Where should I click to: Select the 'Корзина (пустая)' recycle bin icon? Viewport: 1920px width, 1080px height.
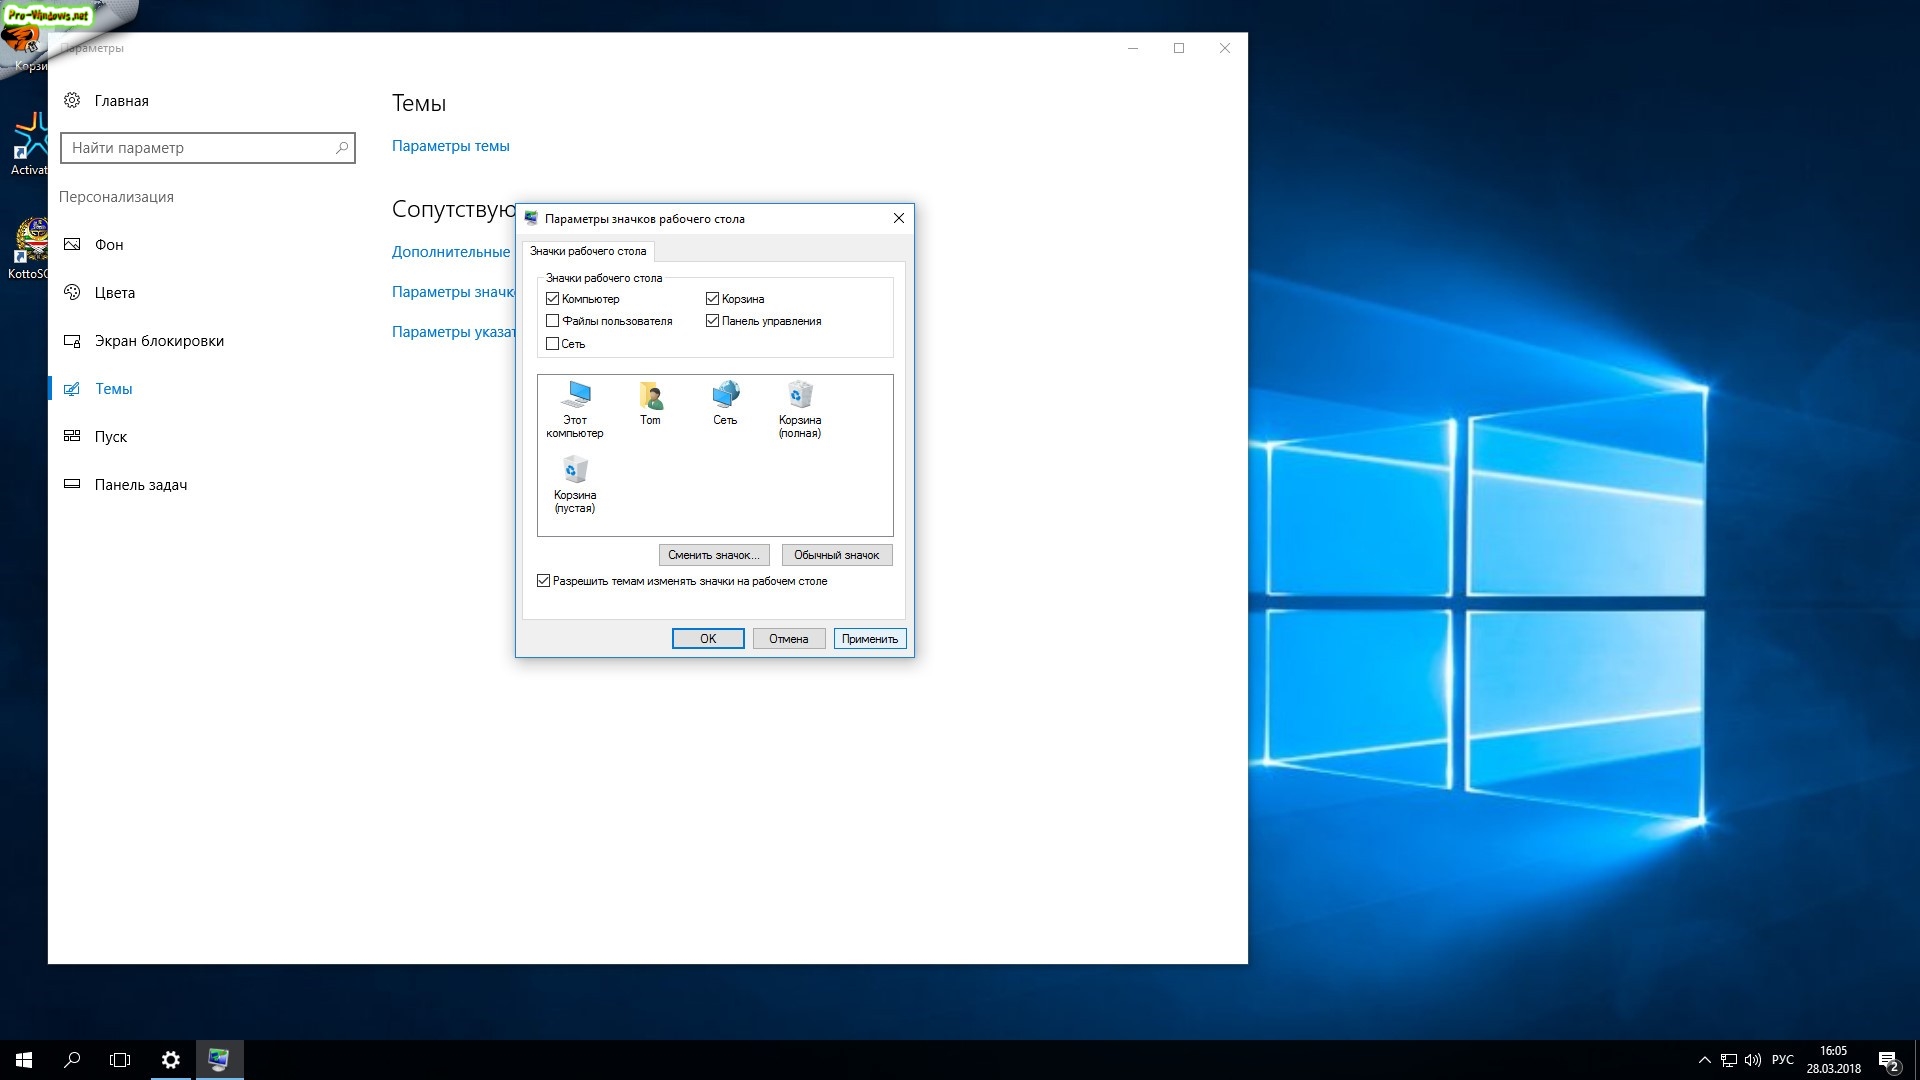click(x=575, y=471)
